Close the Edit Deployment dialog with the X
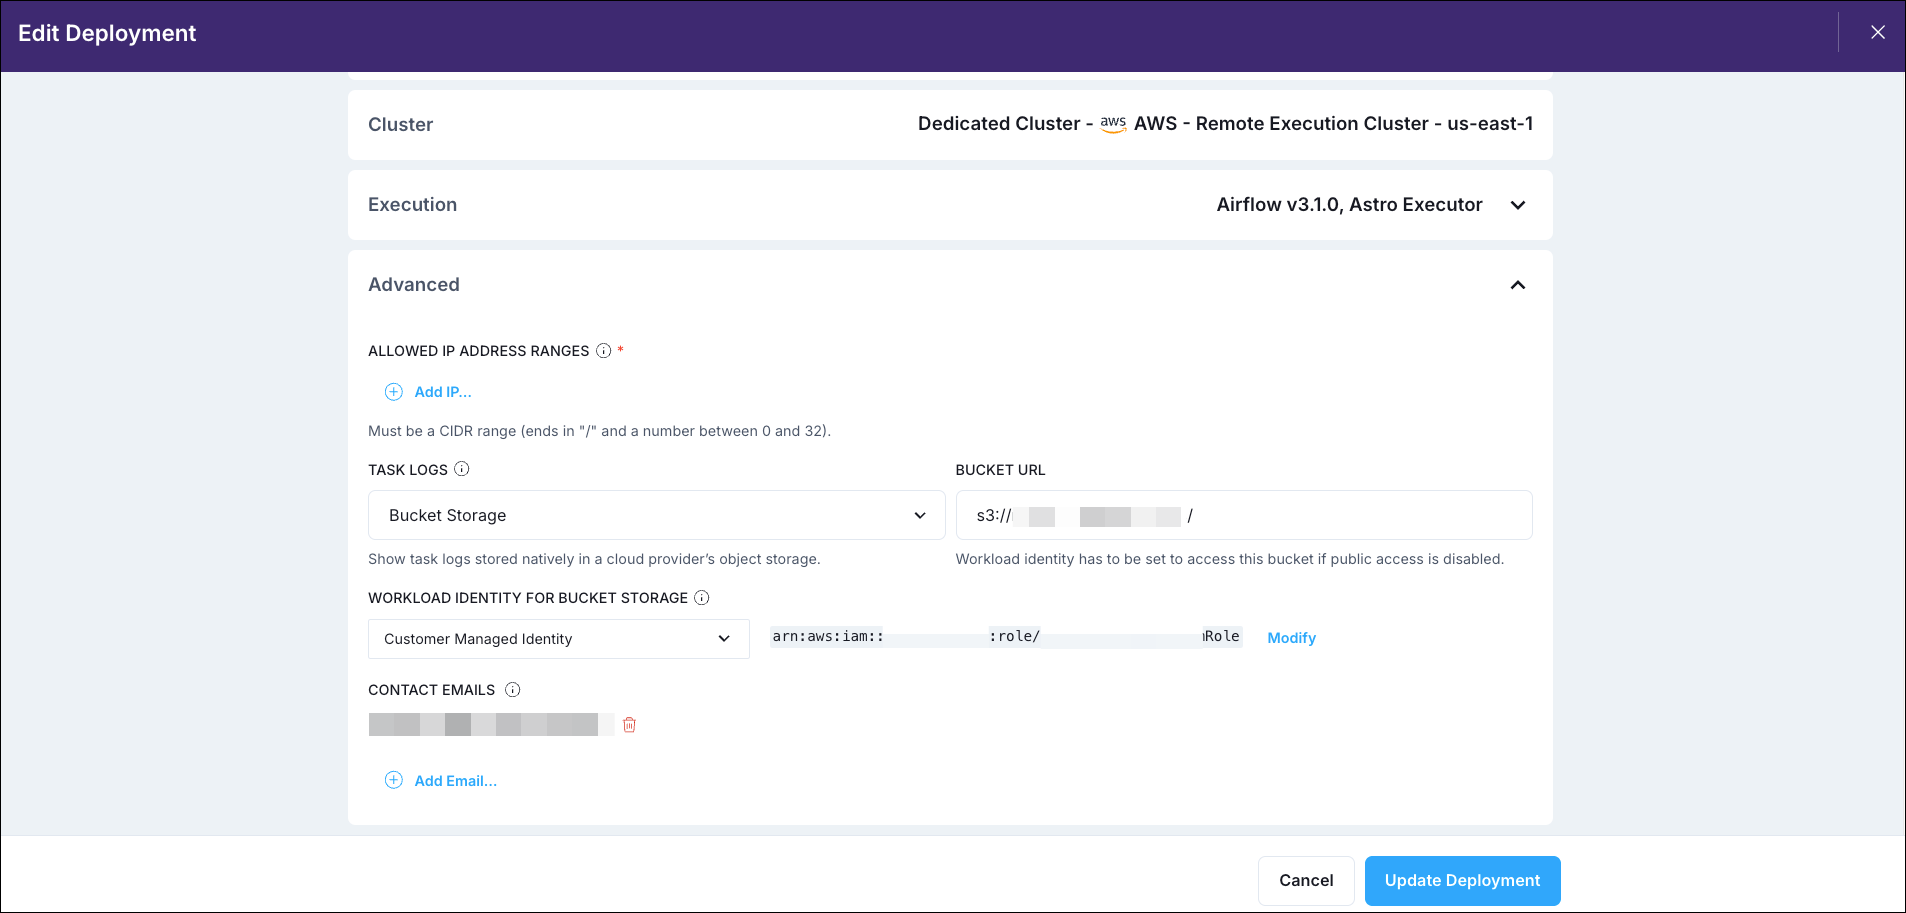The image size is (1906, 913). pos(1878,31)
